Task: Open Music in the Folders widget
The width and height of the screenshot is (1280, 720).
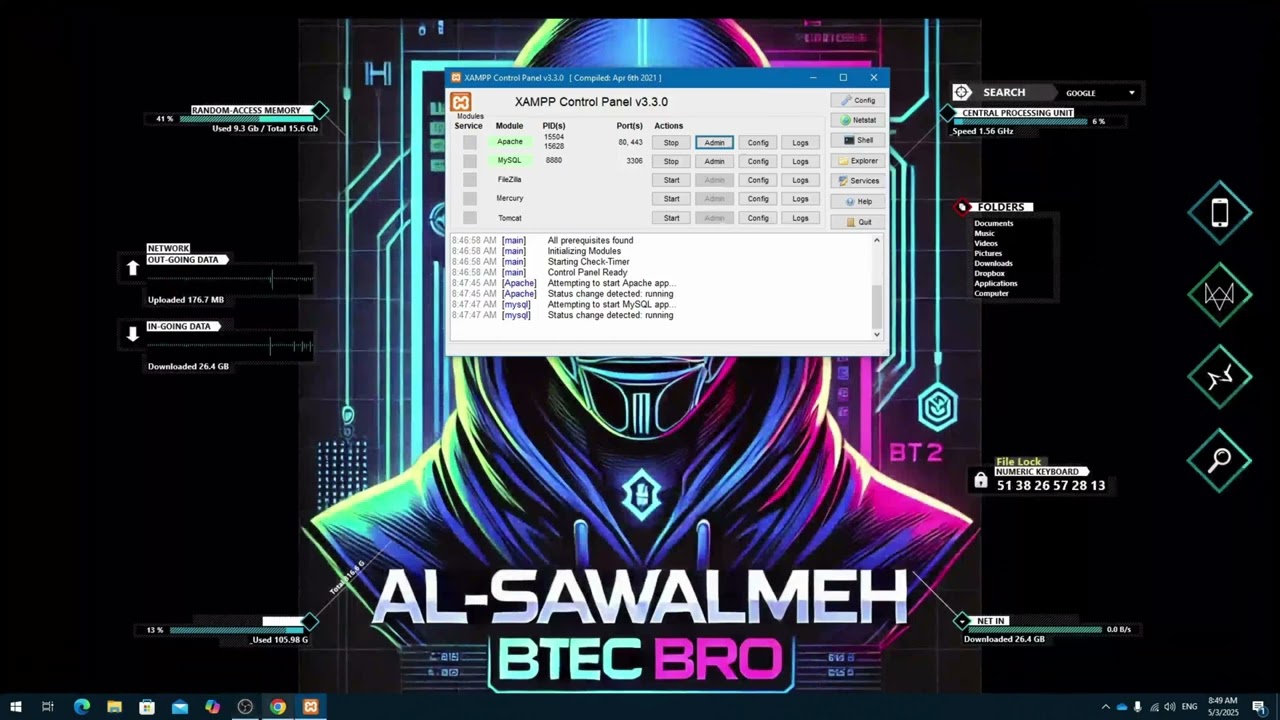Action: 985,233
